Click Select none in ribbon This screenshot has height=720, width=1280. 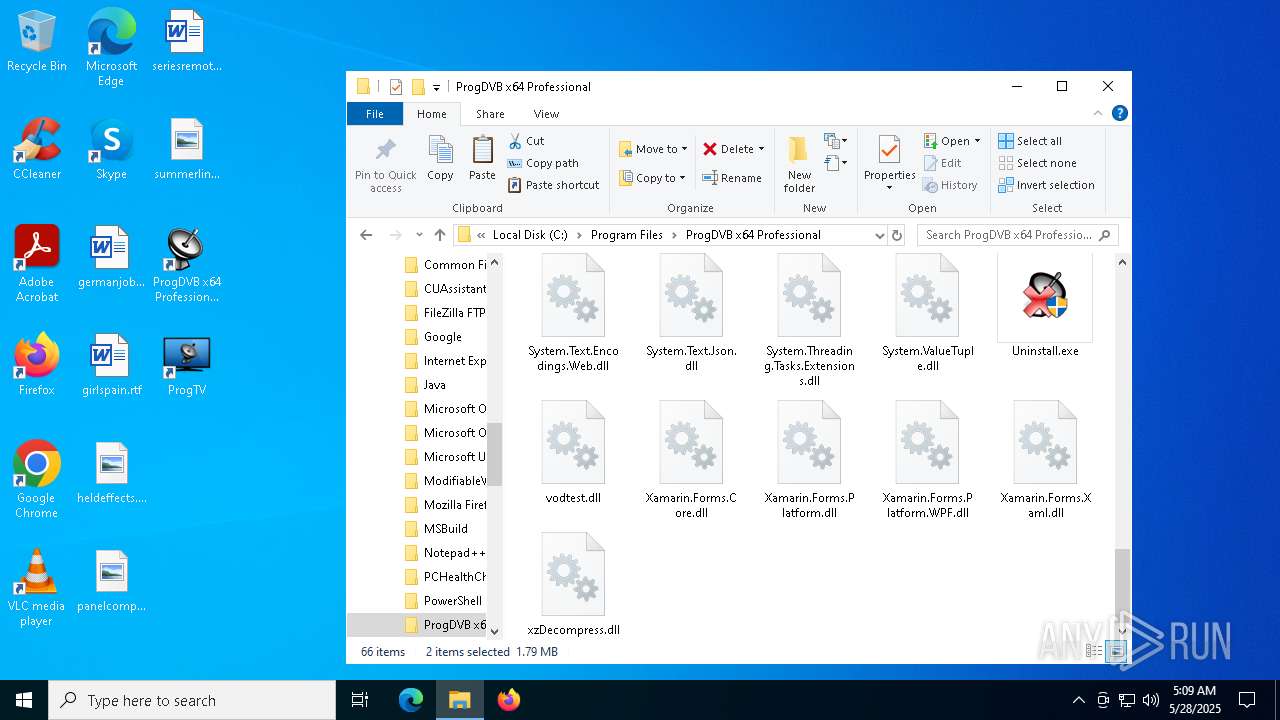pos(1037,163)
